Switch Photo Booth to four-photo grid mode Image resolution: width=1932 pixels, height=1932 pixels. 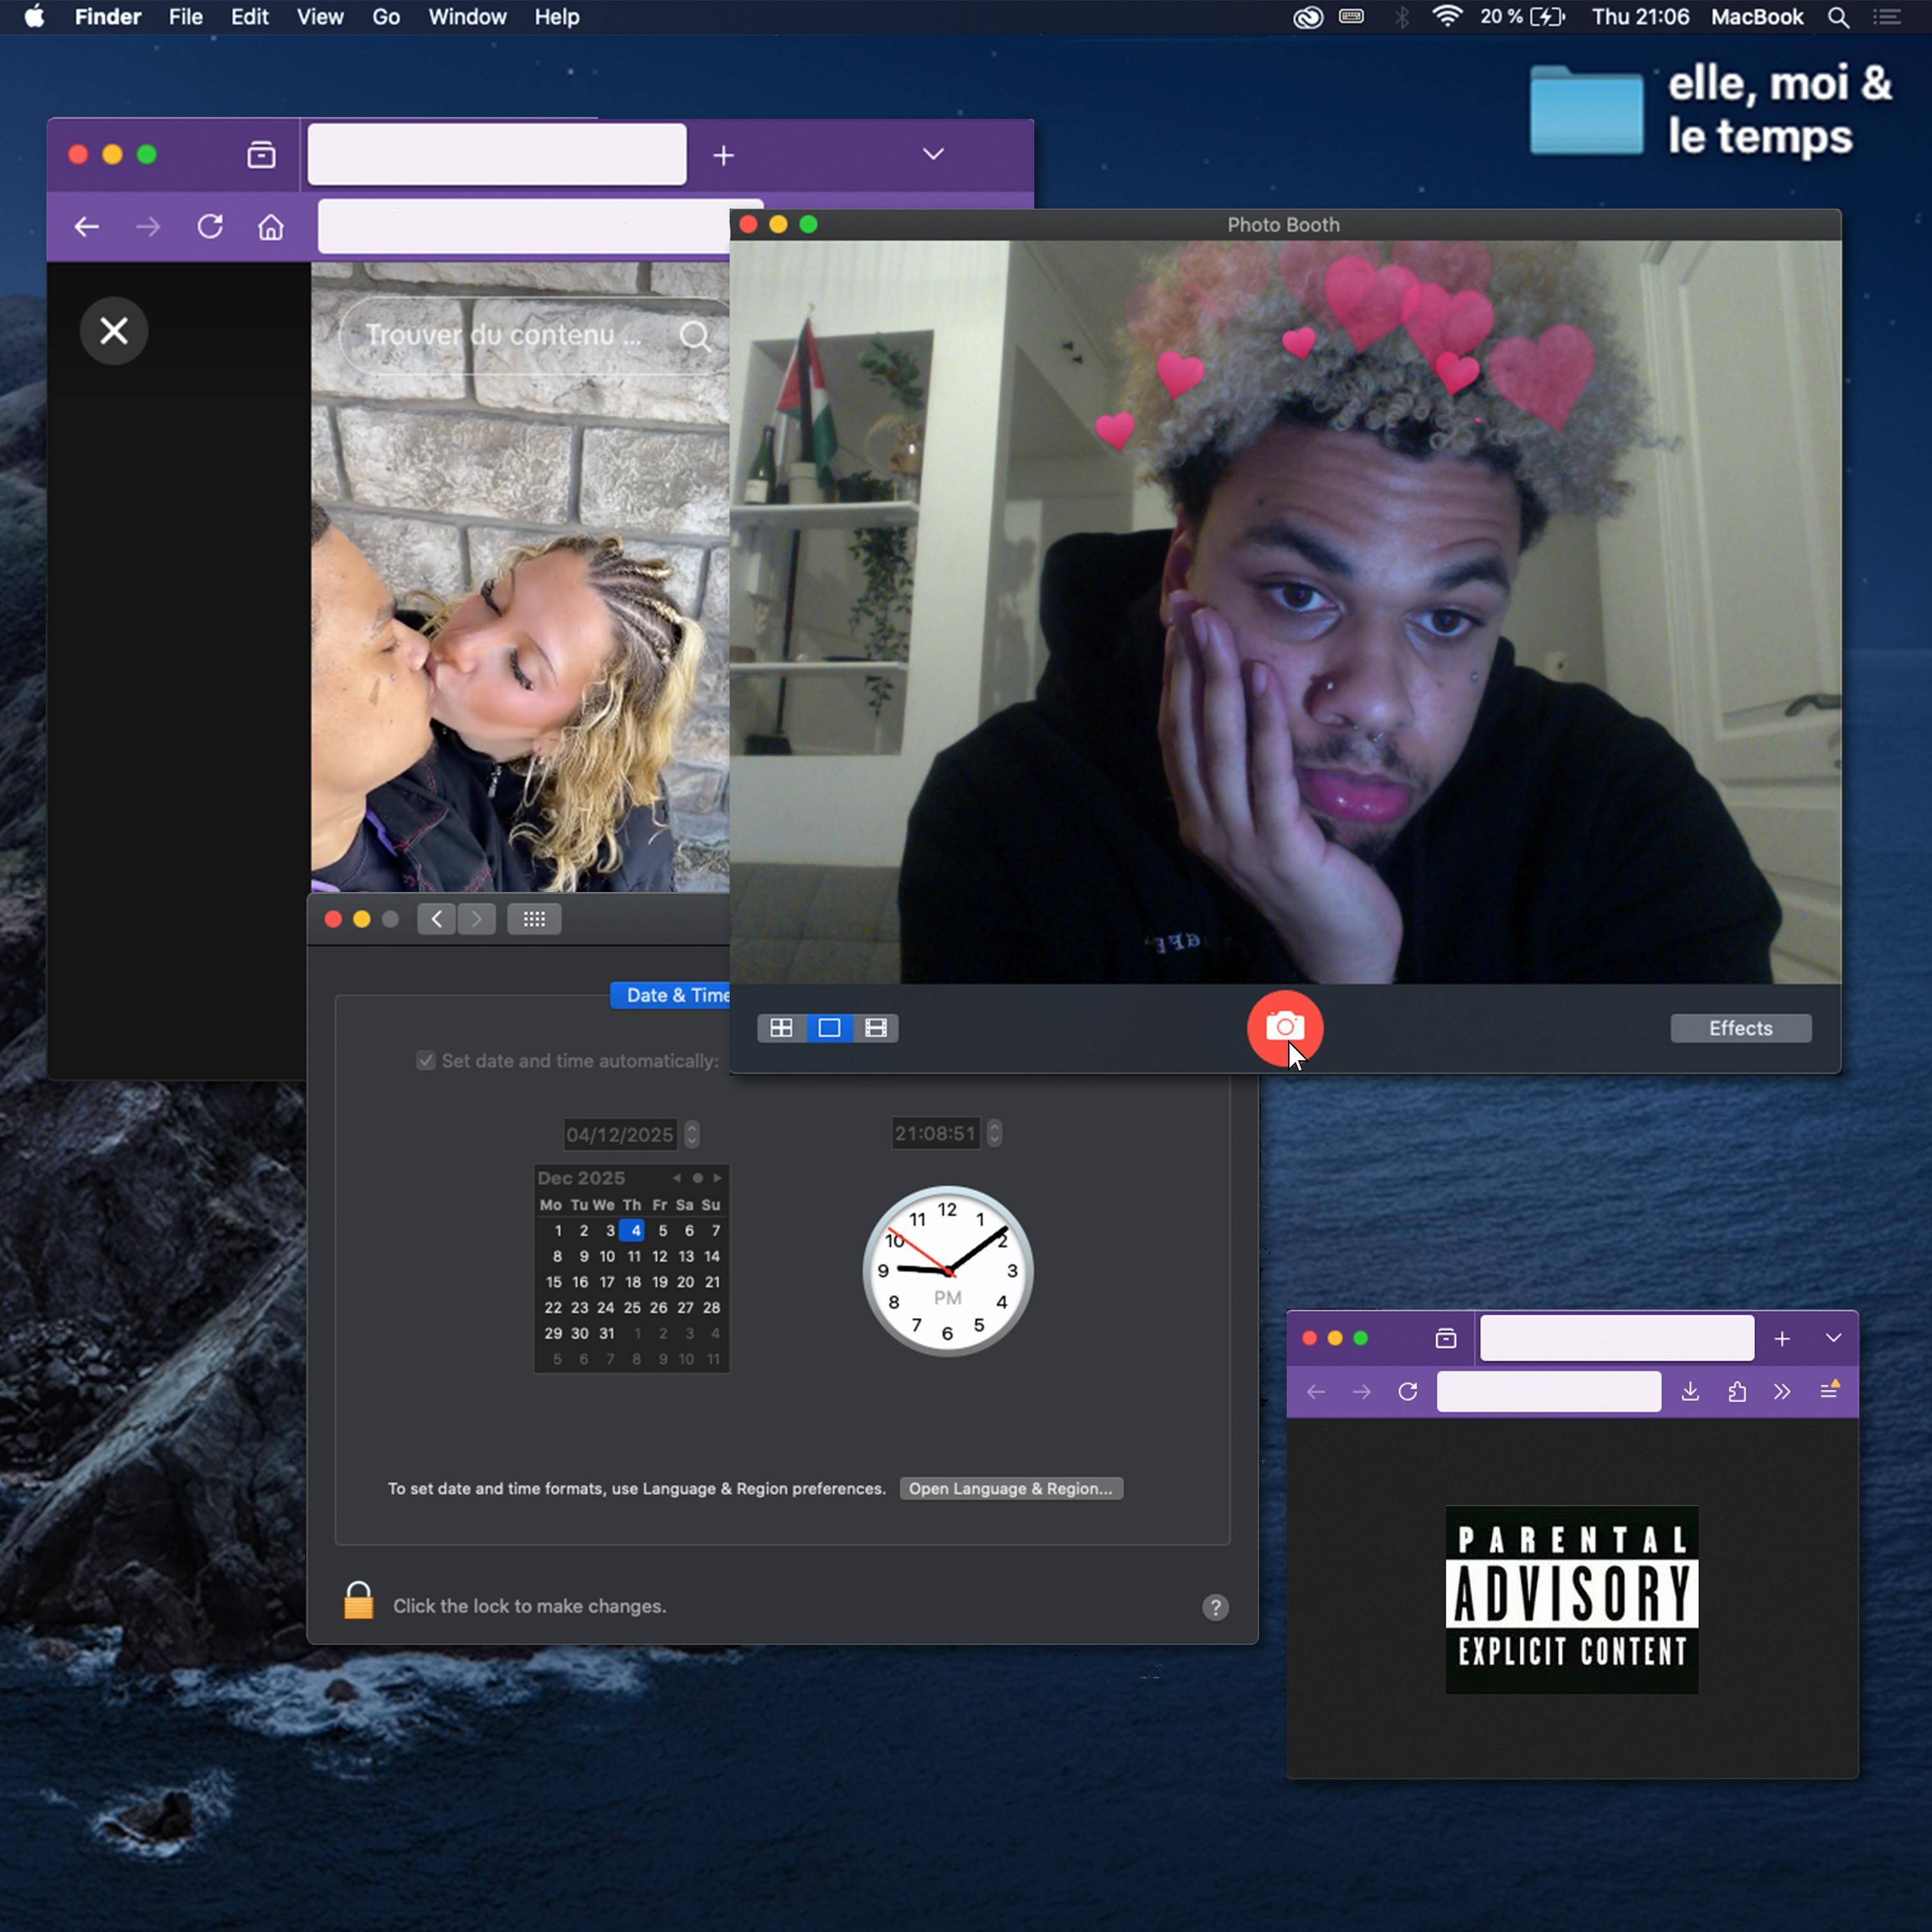click(781, 1028)
